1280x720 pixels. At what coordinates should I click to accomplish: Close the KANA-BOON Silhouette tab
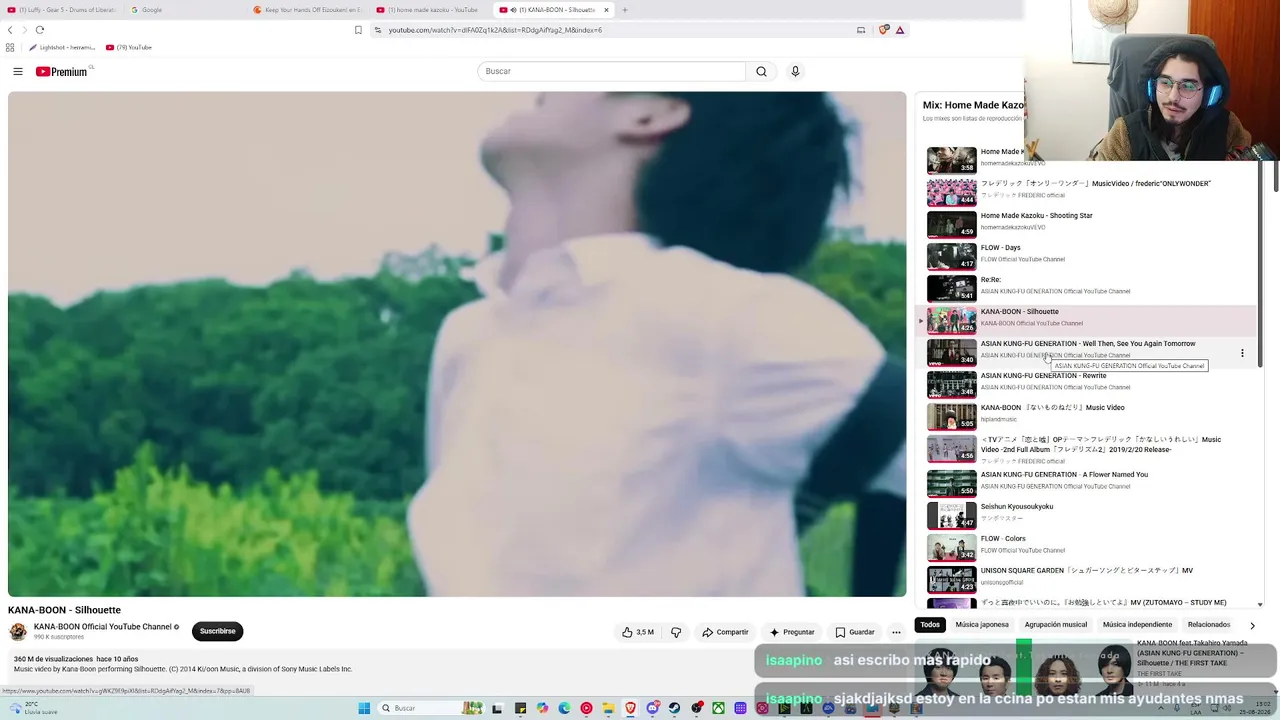pos(606,10)
